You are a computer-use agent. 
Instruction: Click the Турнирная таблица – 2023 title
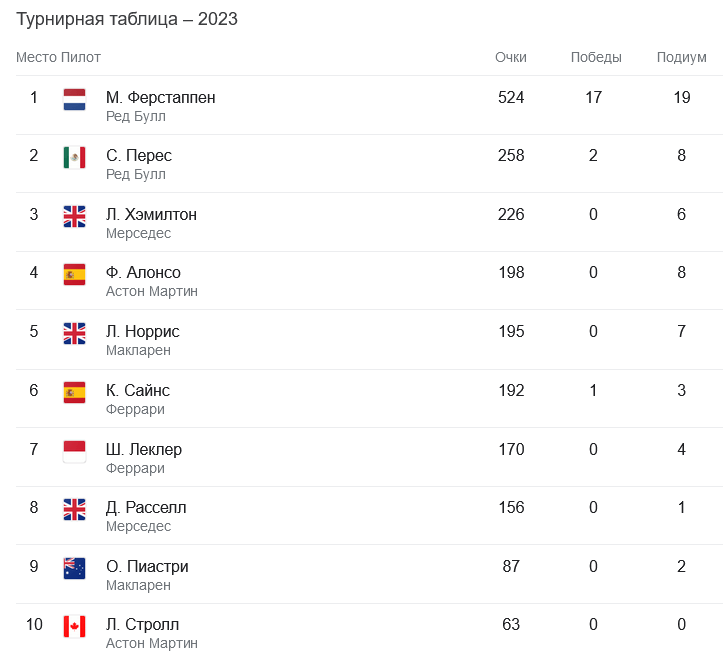click(127, 19)
